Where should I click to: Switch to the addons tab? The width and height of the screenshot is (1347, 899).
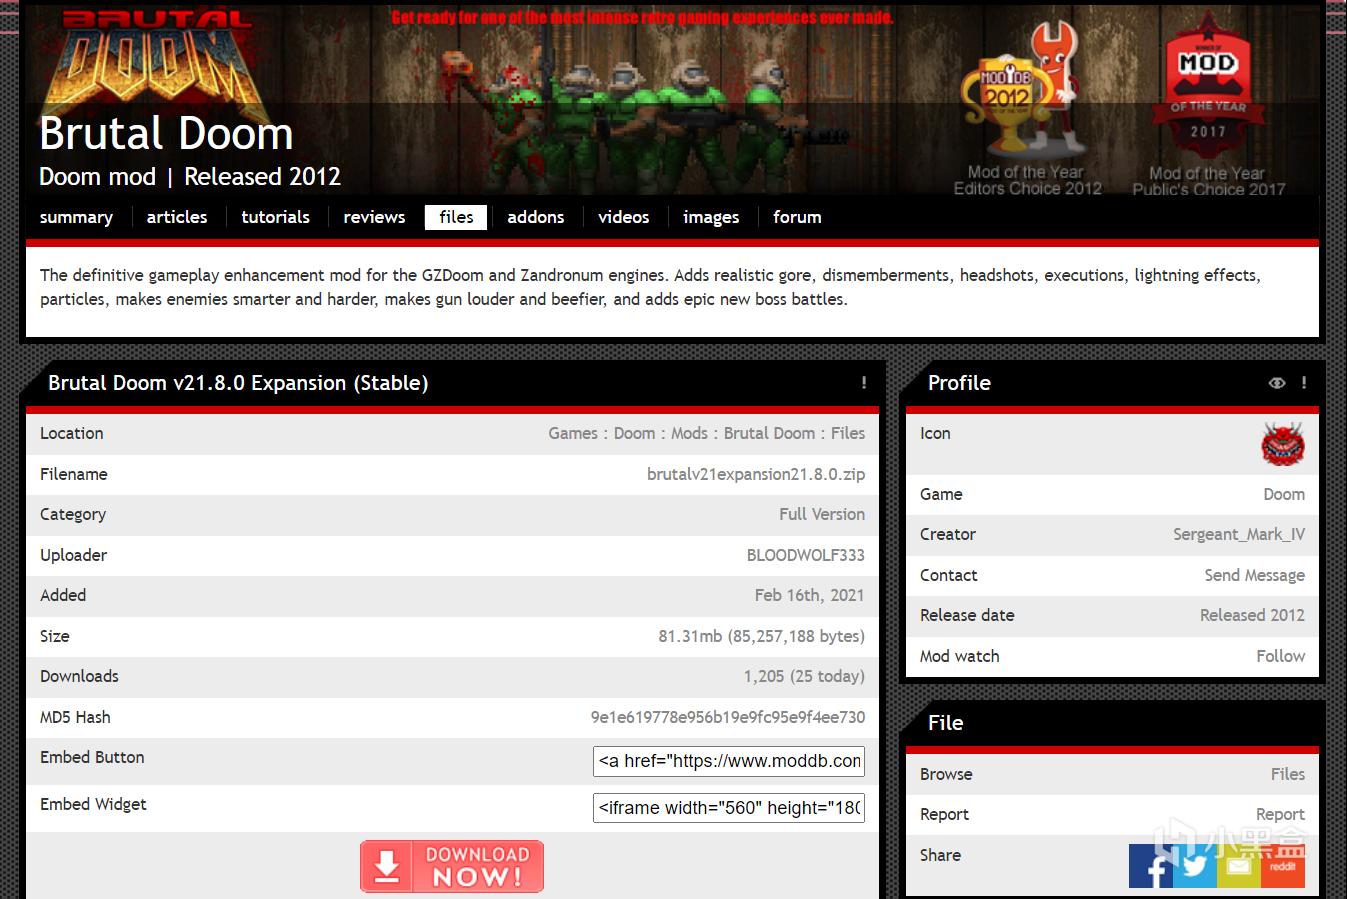[x=535, y=217]
